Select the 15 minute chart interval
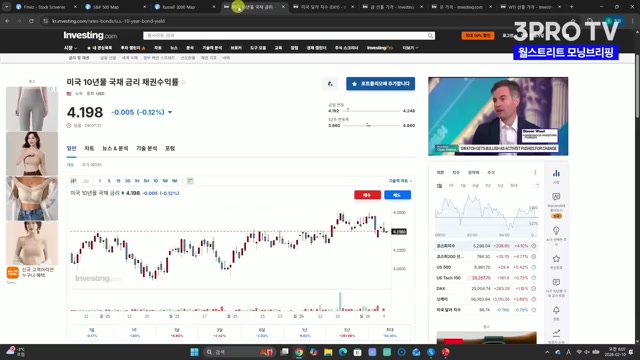Screen dimensions: 640x360 click(118, 181)
